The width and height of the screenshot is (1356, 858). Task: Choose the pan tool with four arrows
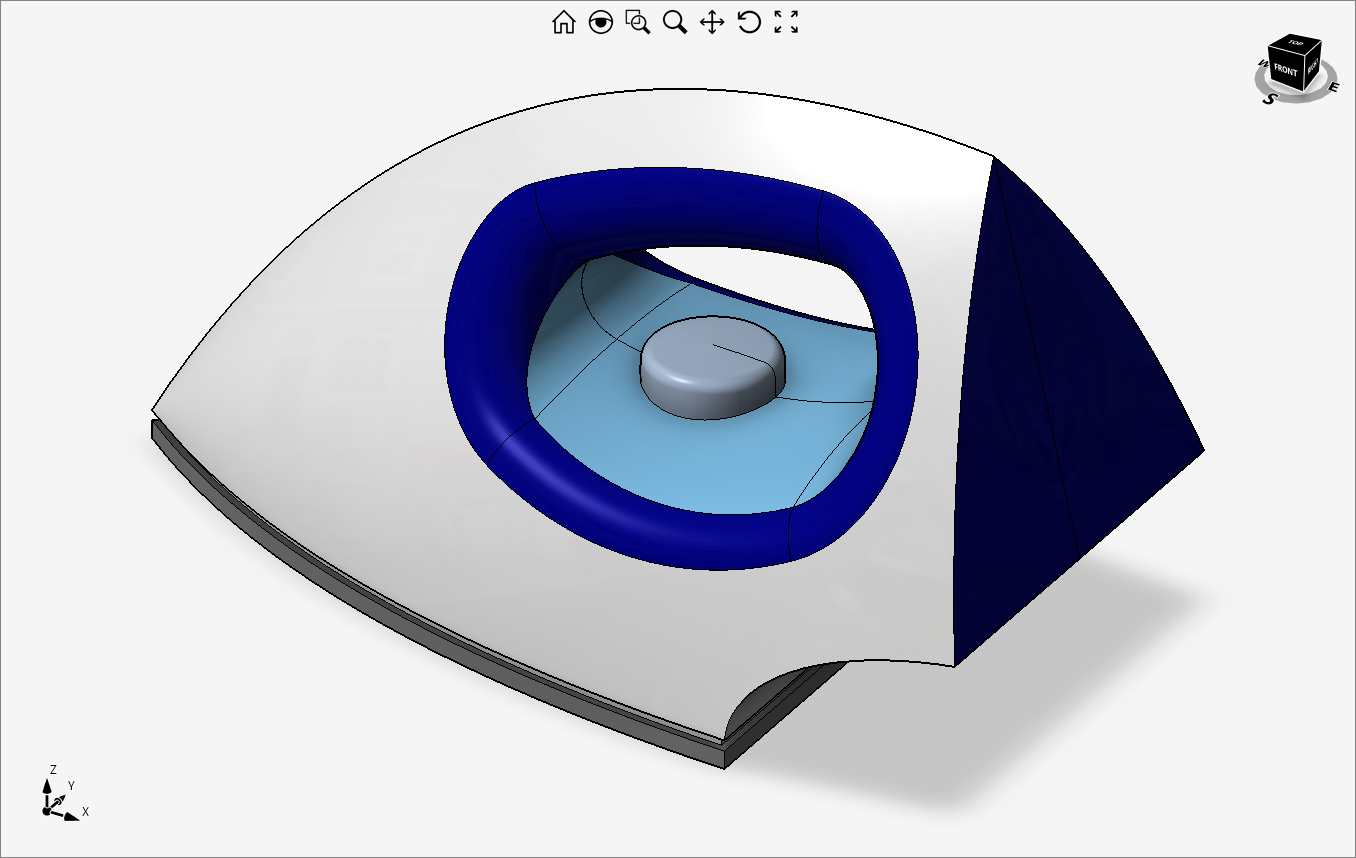pos(711,22)
